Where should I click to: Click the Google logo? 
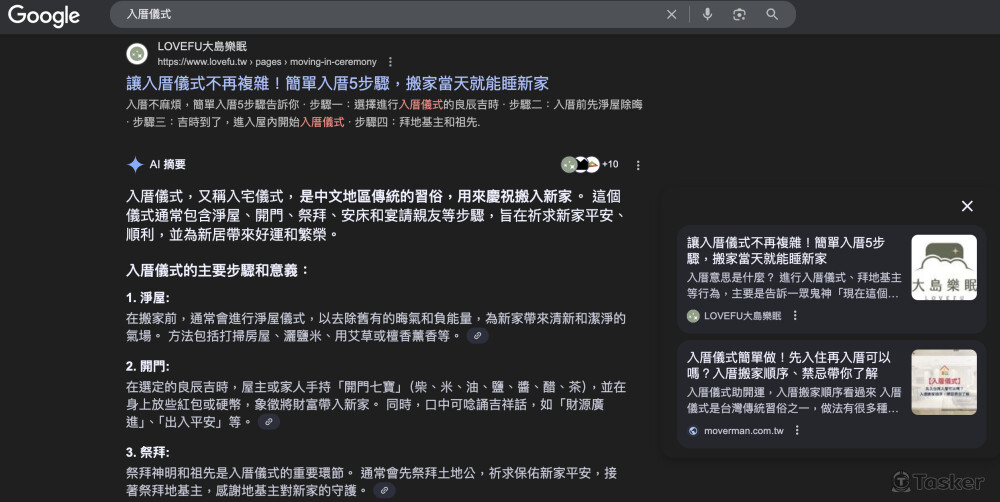[44, 15]
